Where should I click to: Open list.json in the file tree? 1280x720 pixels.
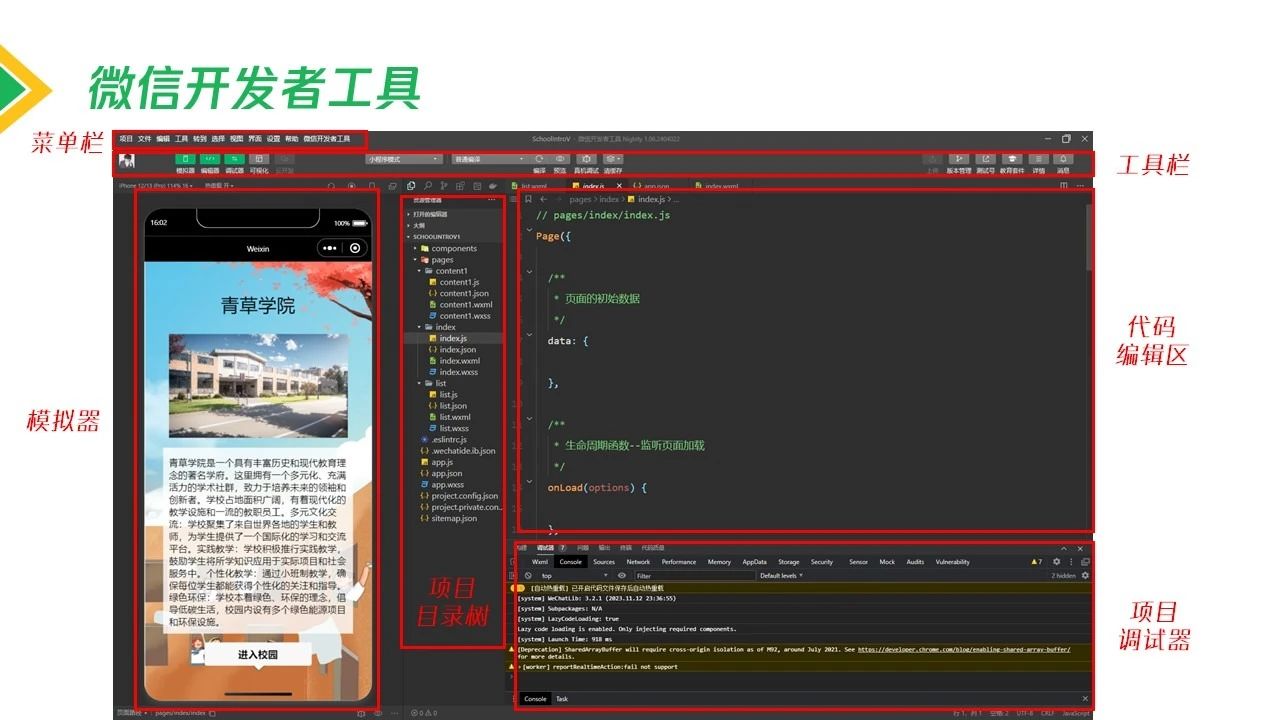point(447,406)
